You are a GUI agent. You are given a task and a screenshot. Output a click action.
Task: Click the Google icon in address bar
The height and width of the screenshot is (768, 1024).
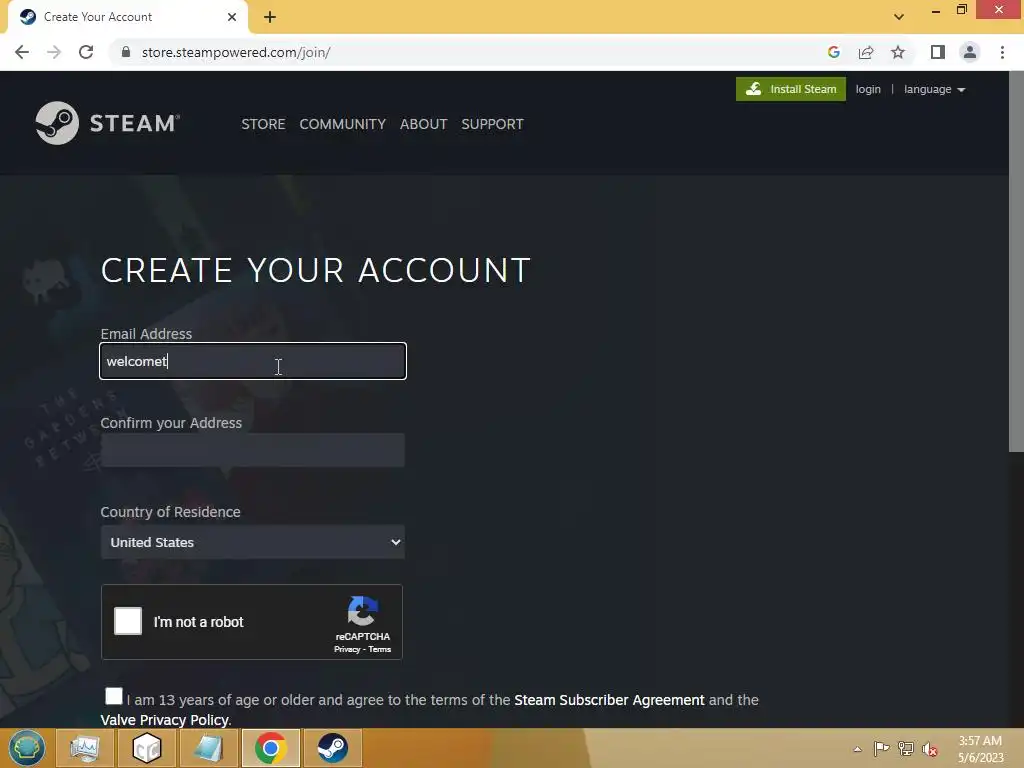click(x=833, y=52)
